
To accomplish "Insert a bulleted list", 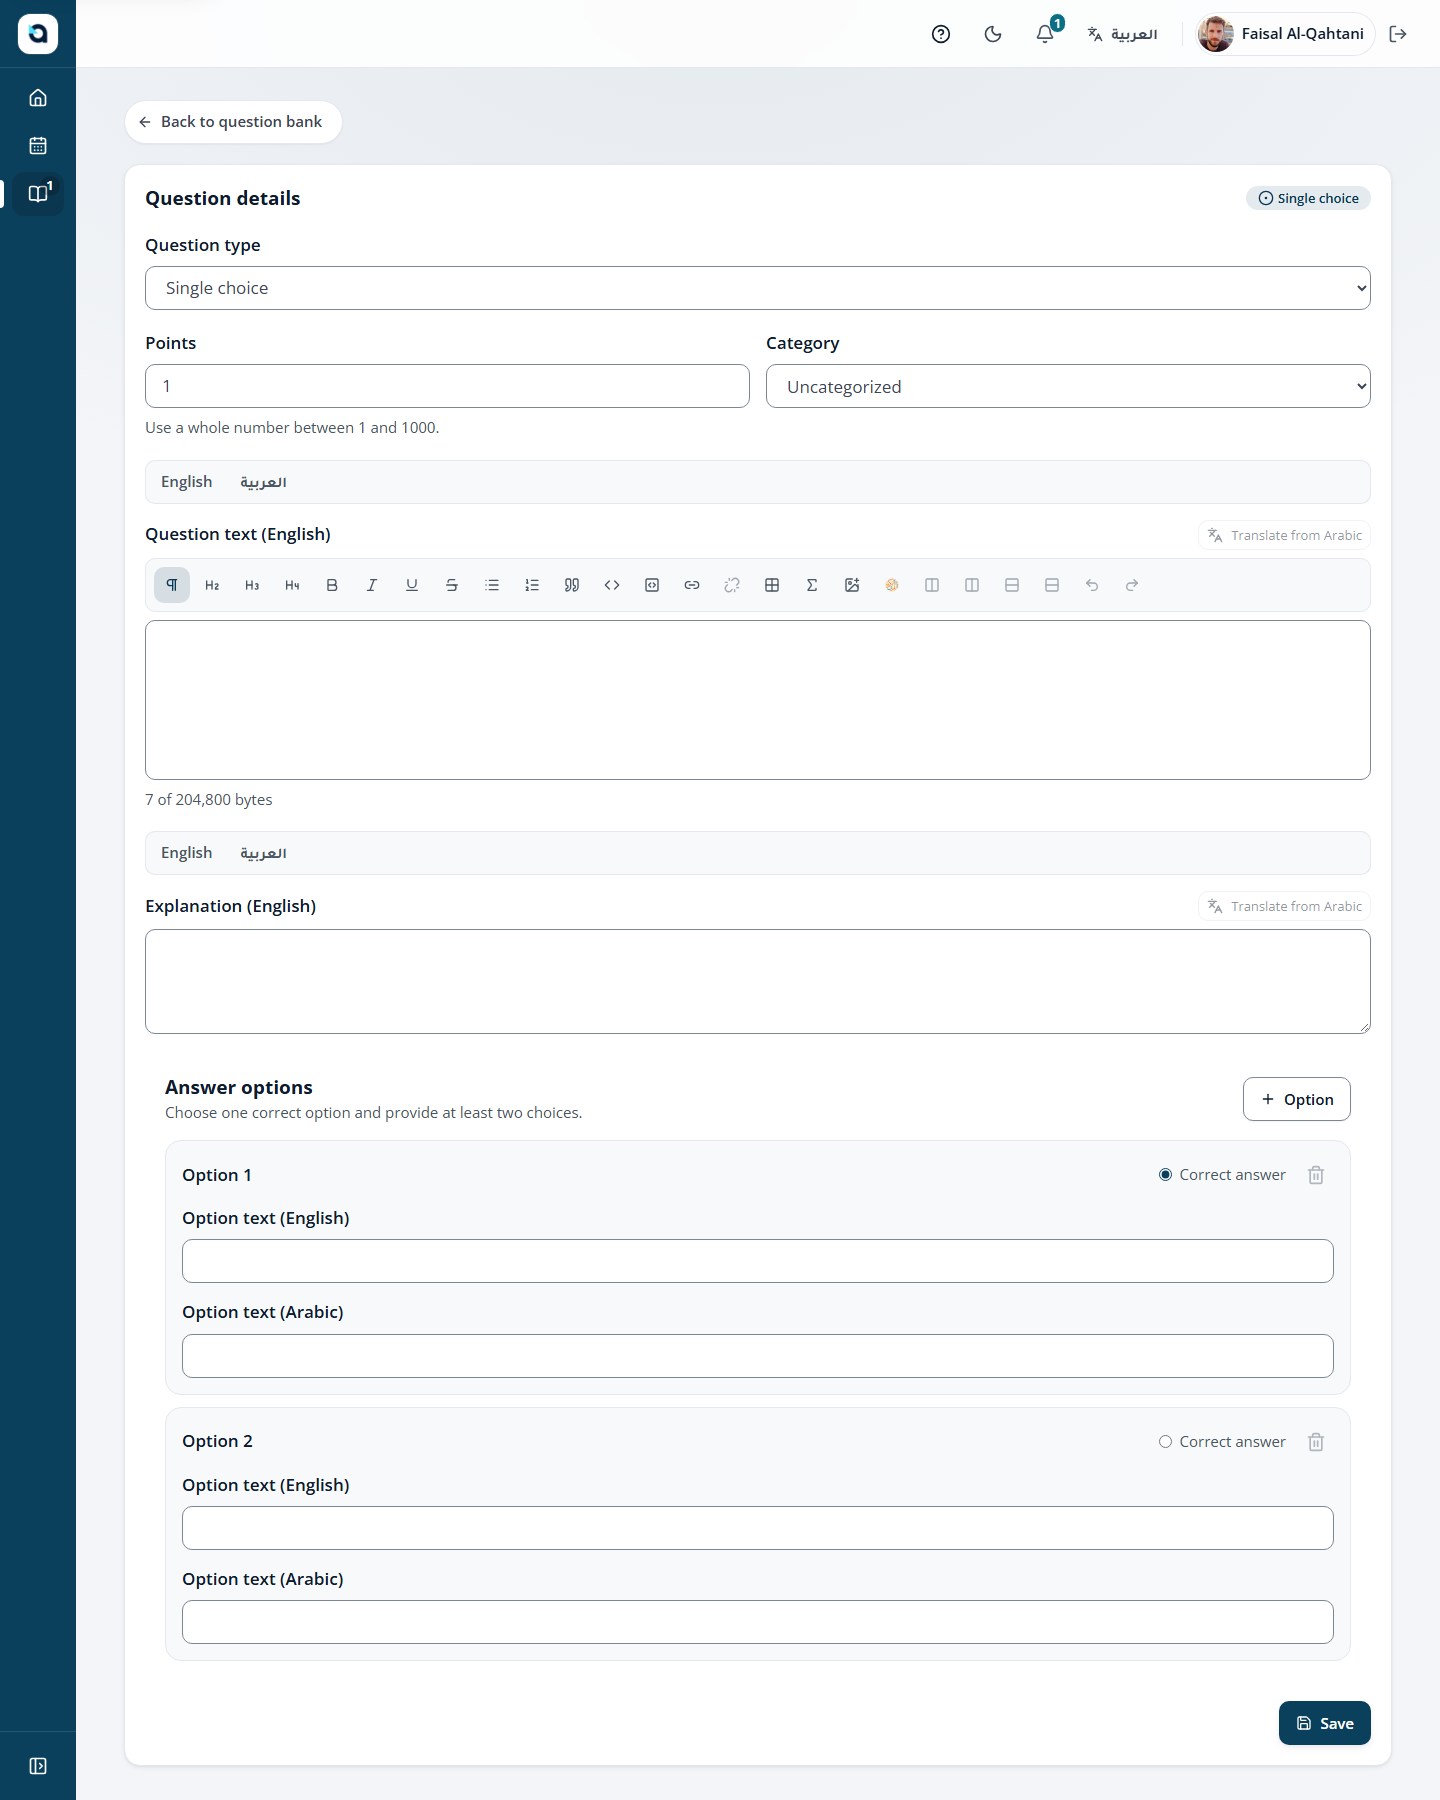I will [492, 585].
